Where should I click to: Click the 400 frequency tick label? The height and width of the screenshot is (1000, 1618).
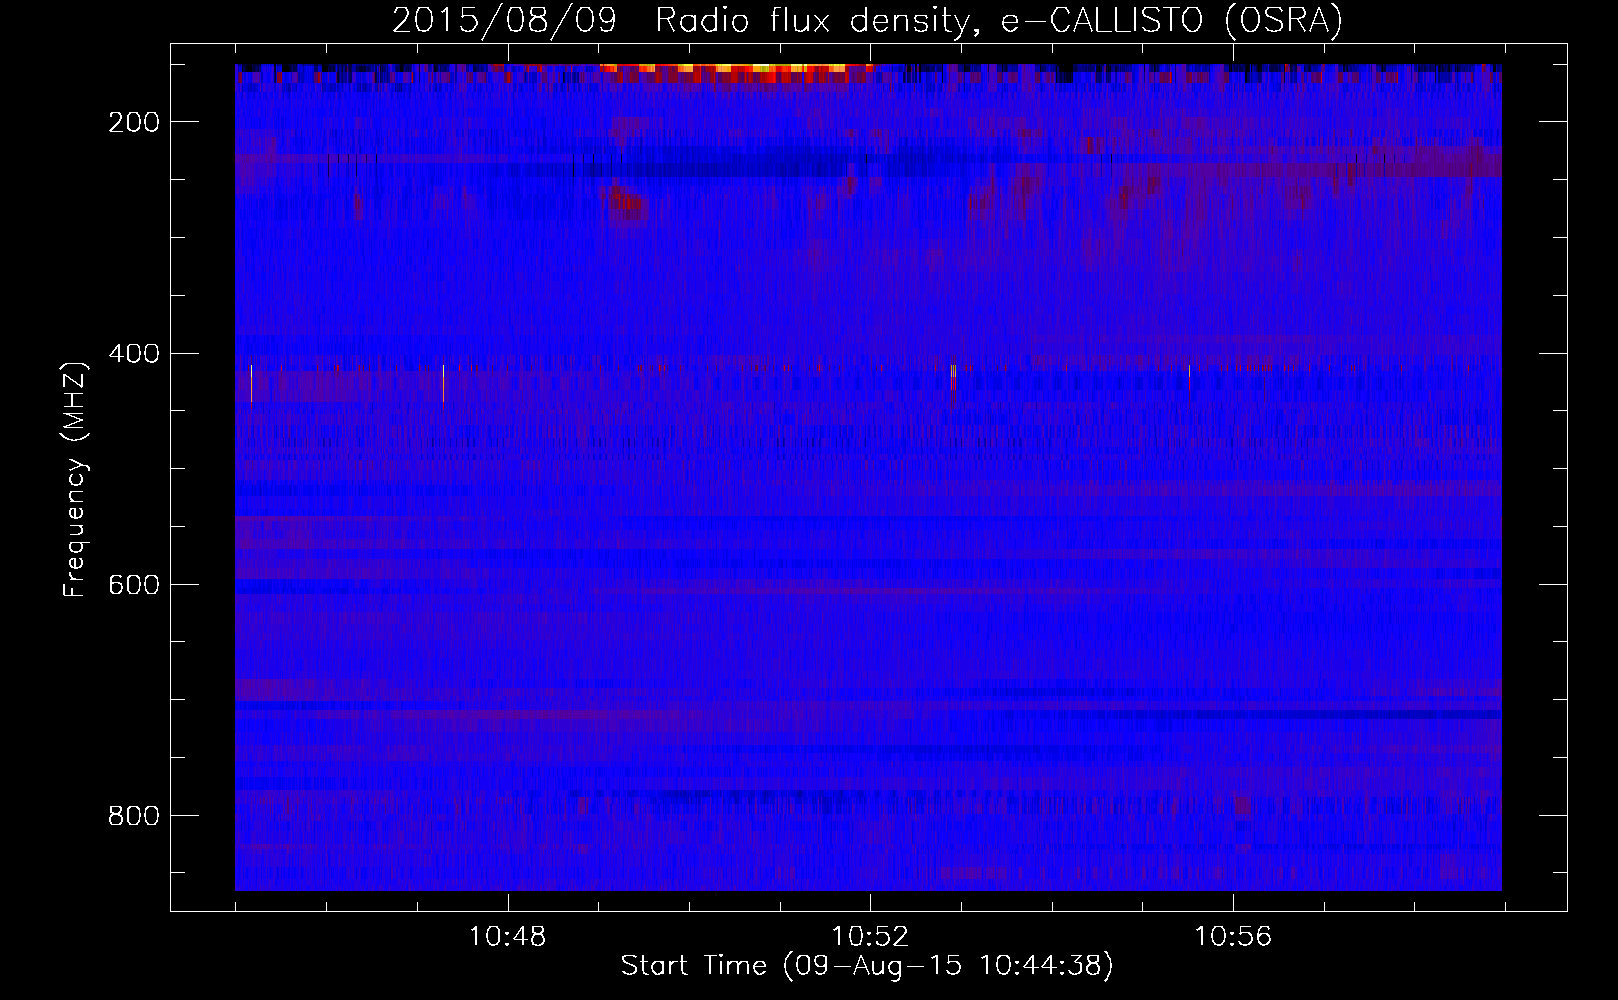click(133, 353)
